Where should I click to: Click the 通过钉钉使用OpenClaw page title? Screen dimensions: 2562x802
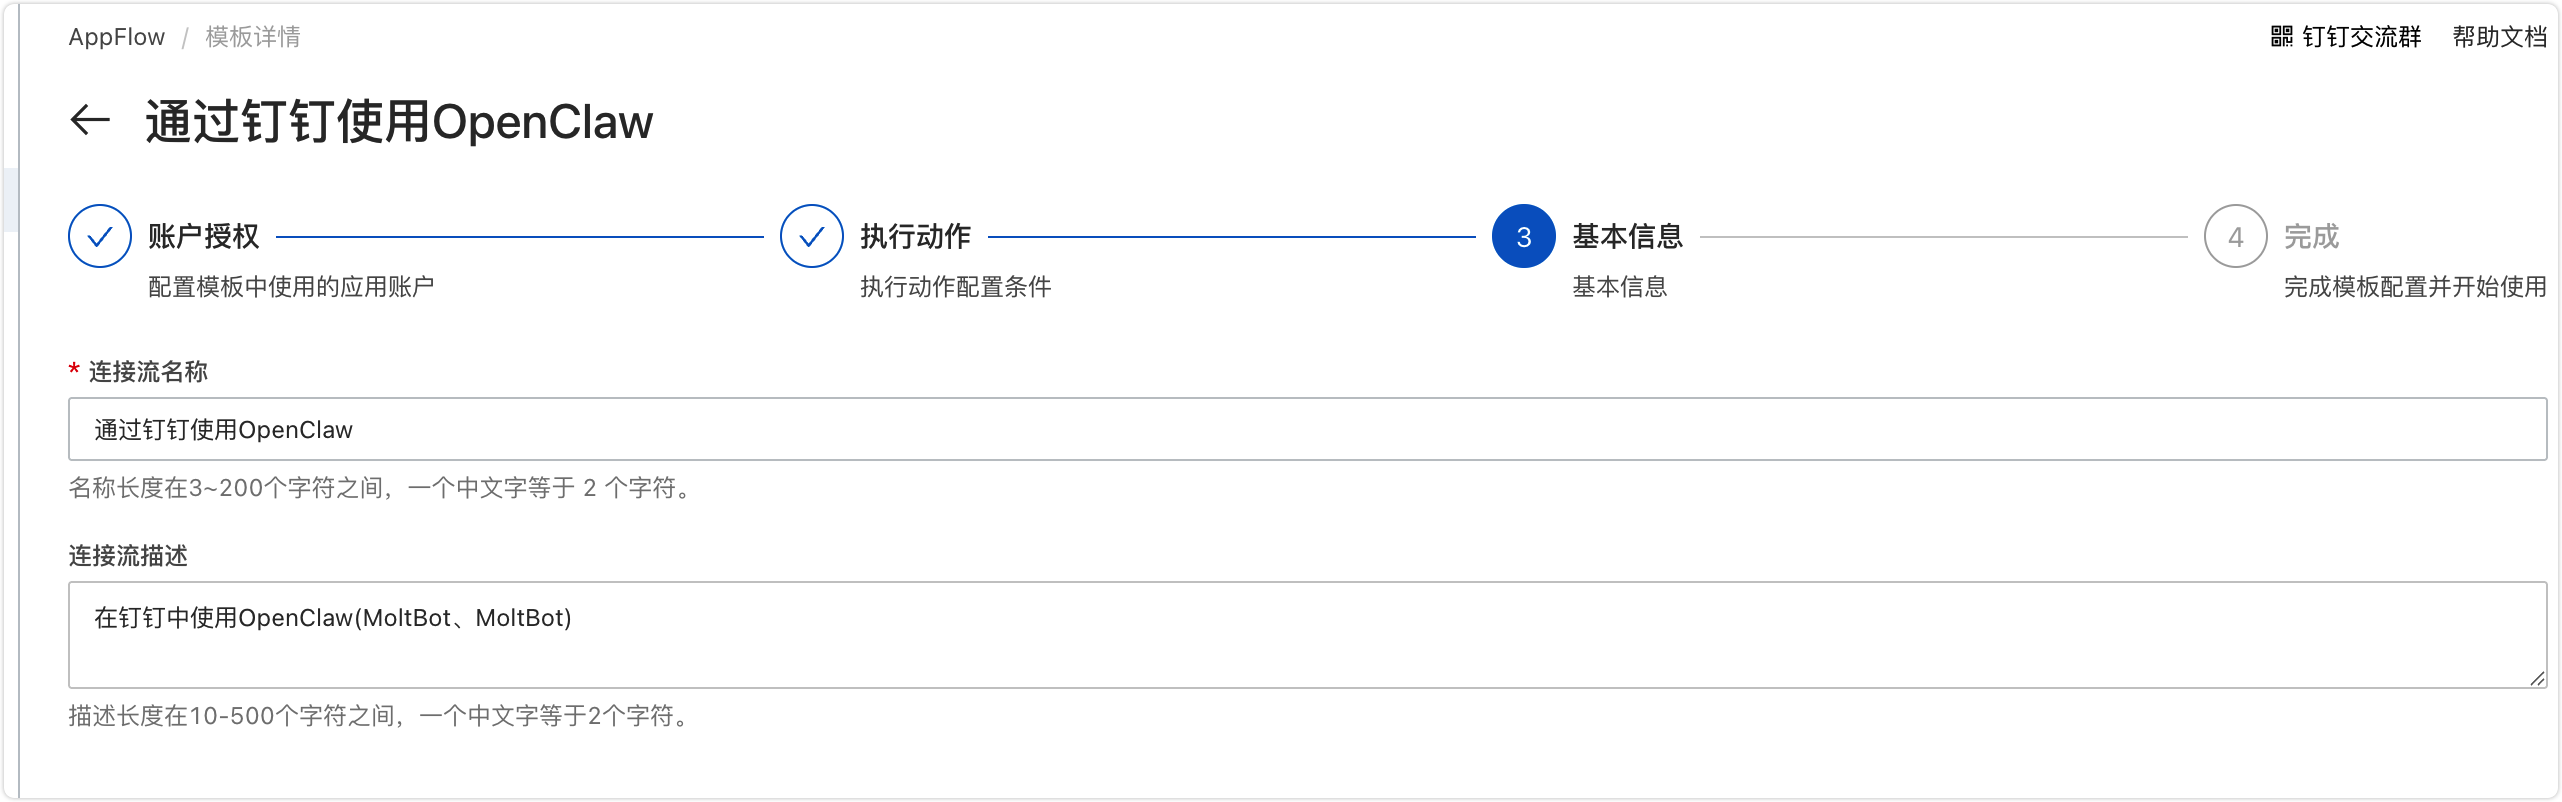point(399,122)
